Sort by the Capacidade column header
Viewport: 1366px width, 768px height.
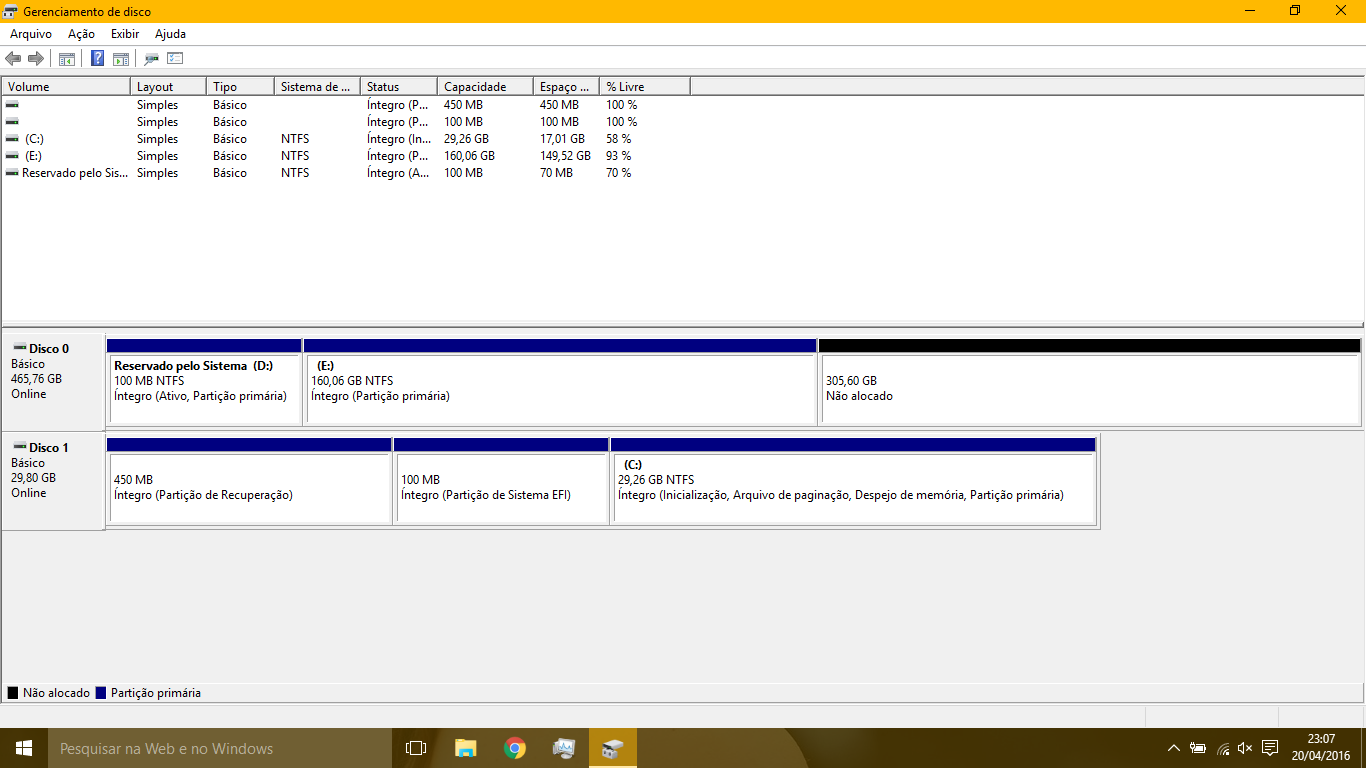pos(486,87)
